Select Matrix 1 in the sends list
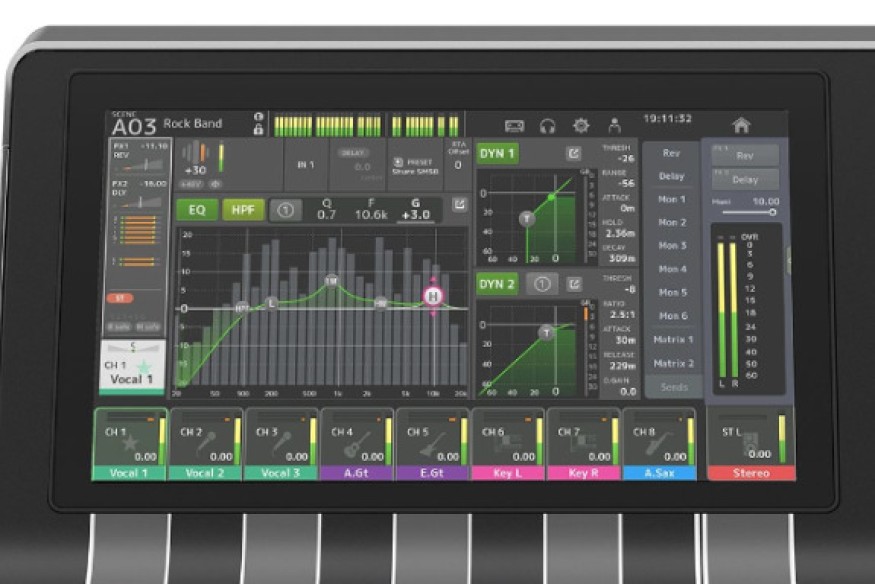The image size is (875, 584). pyautogui.click(x=673, y=340)
